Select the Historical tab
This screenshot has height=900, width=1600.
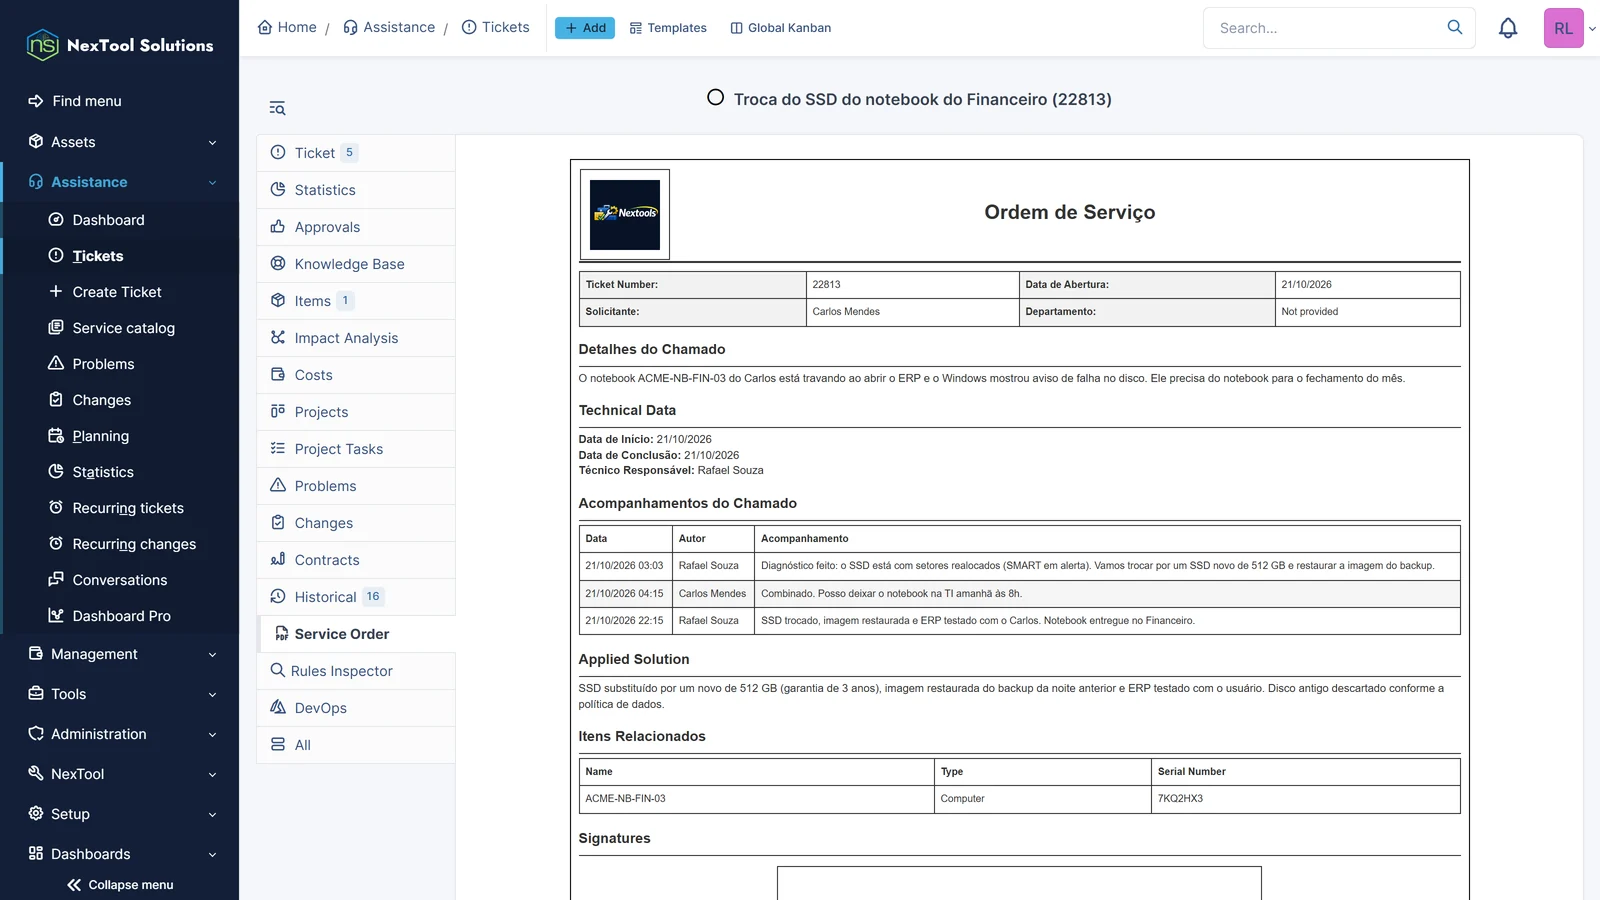356,597
